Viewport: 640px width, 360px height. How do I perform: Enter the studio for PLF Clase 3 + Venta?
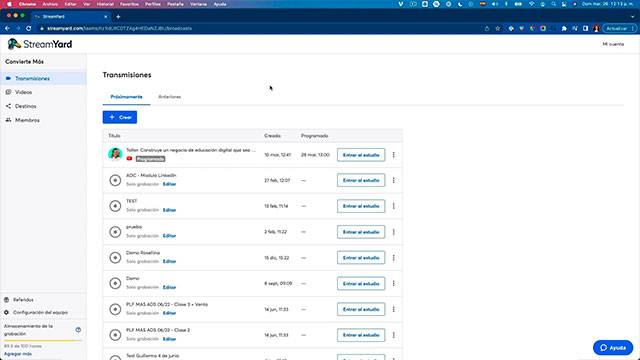(361, 309)
